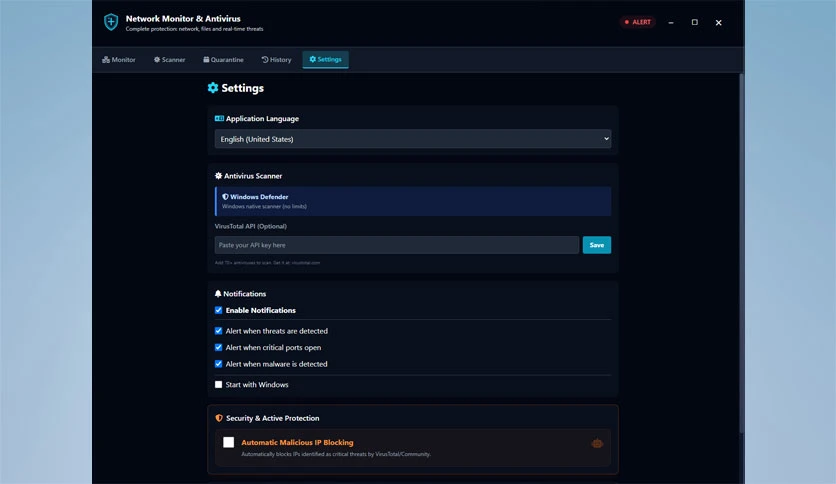This screenshot has height=484, width=836.
Task: Select the Settings tab
Action: click(x=325, y=59)
